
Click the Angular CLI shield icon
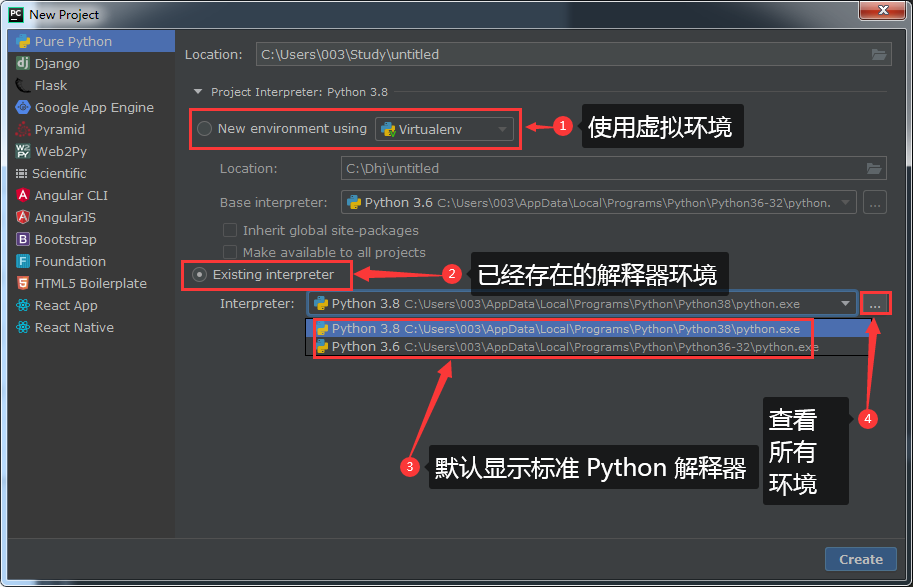[x=23, y=196]
